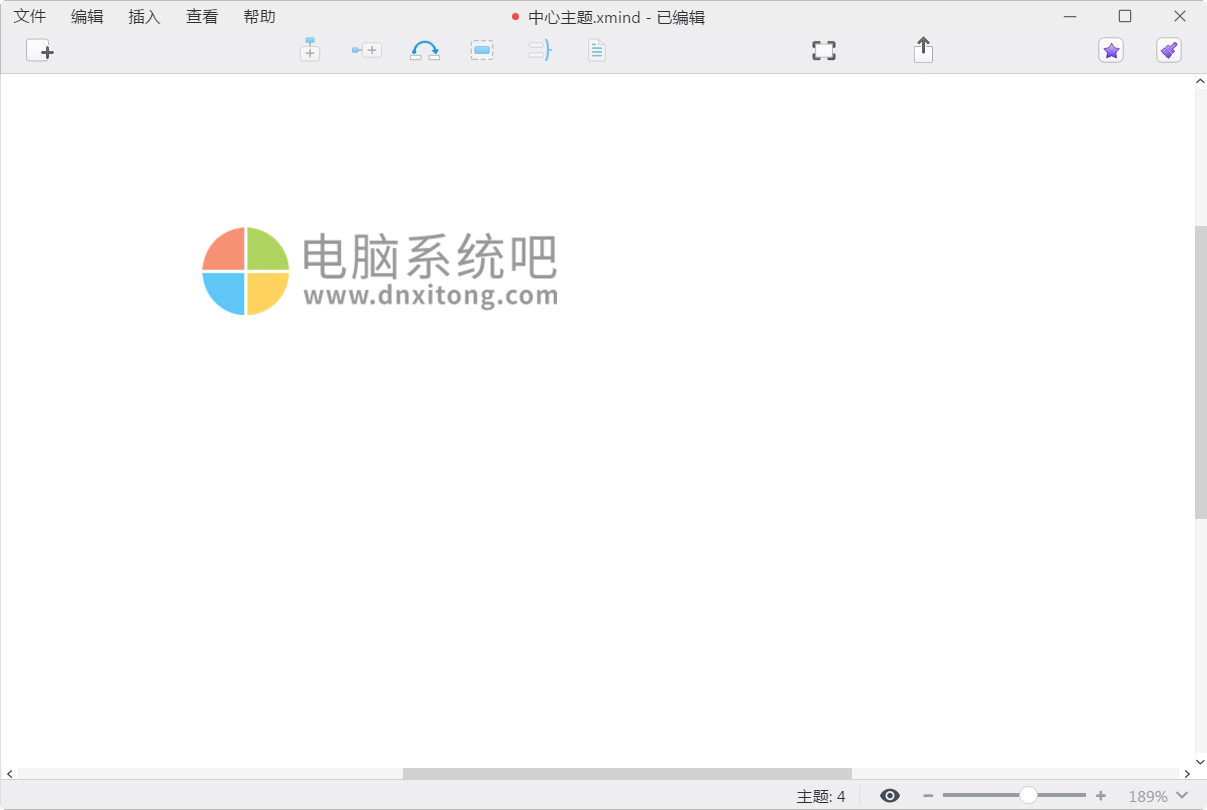The height and width of the screenshot is (810, 1207).
Task: Enter full-screen ZEN mode
Action: click(823, 50)
